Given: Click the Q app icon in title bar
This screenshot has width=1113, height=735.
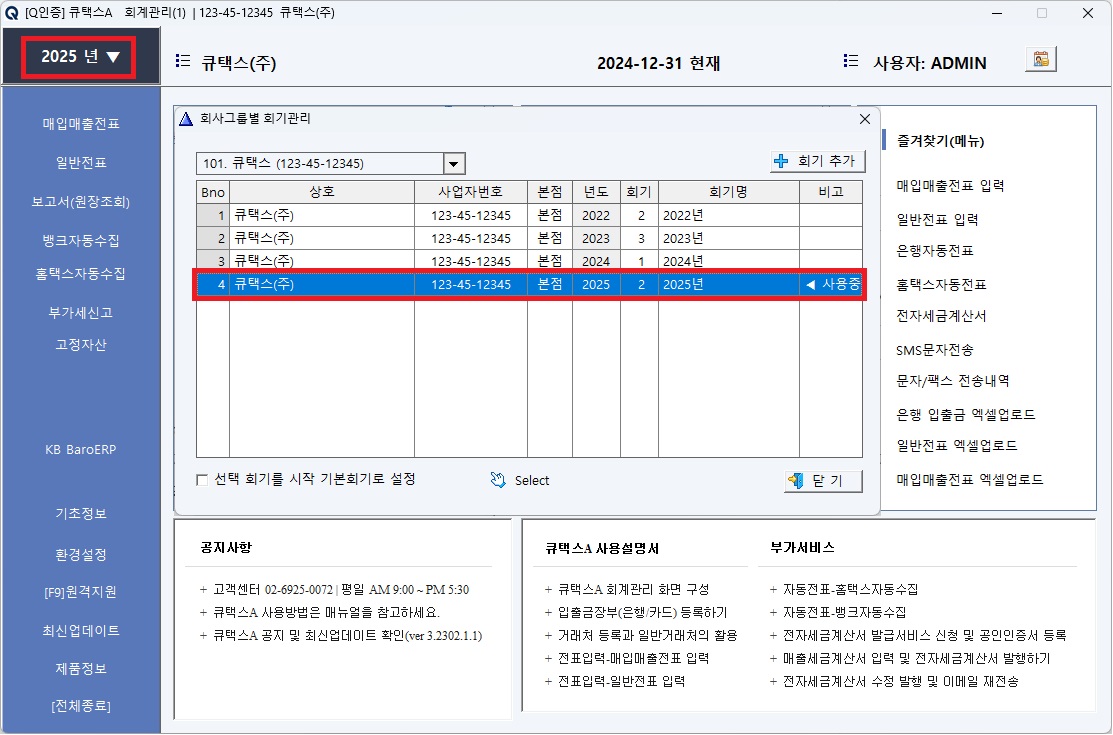Looking at the screenshot, I should tap(11, 13).
